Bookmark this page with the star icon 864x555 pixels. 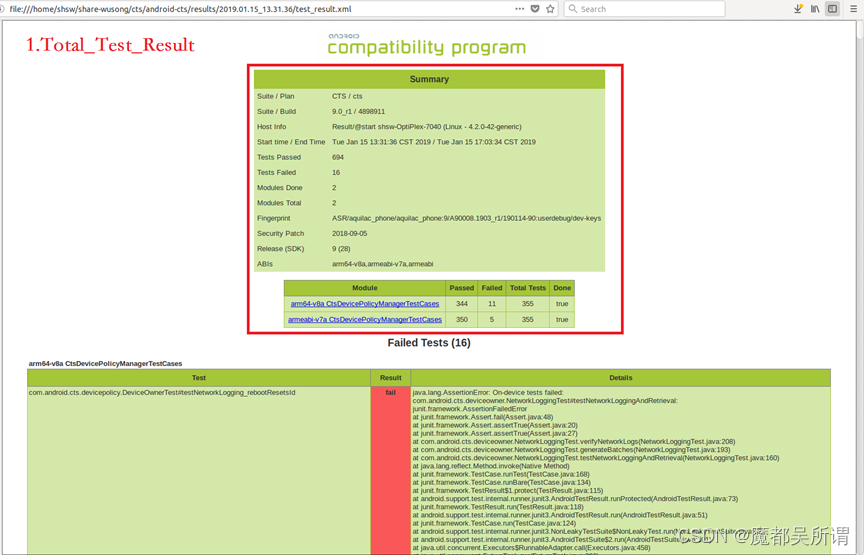550,9
